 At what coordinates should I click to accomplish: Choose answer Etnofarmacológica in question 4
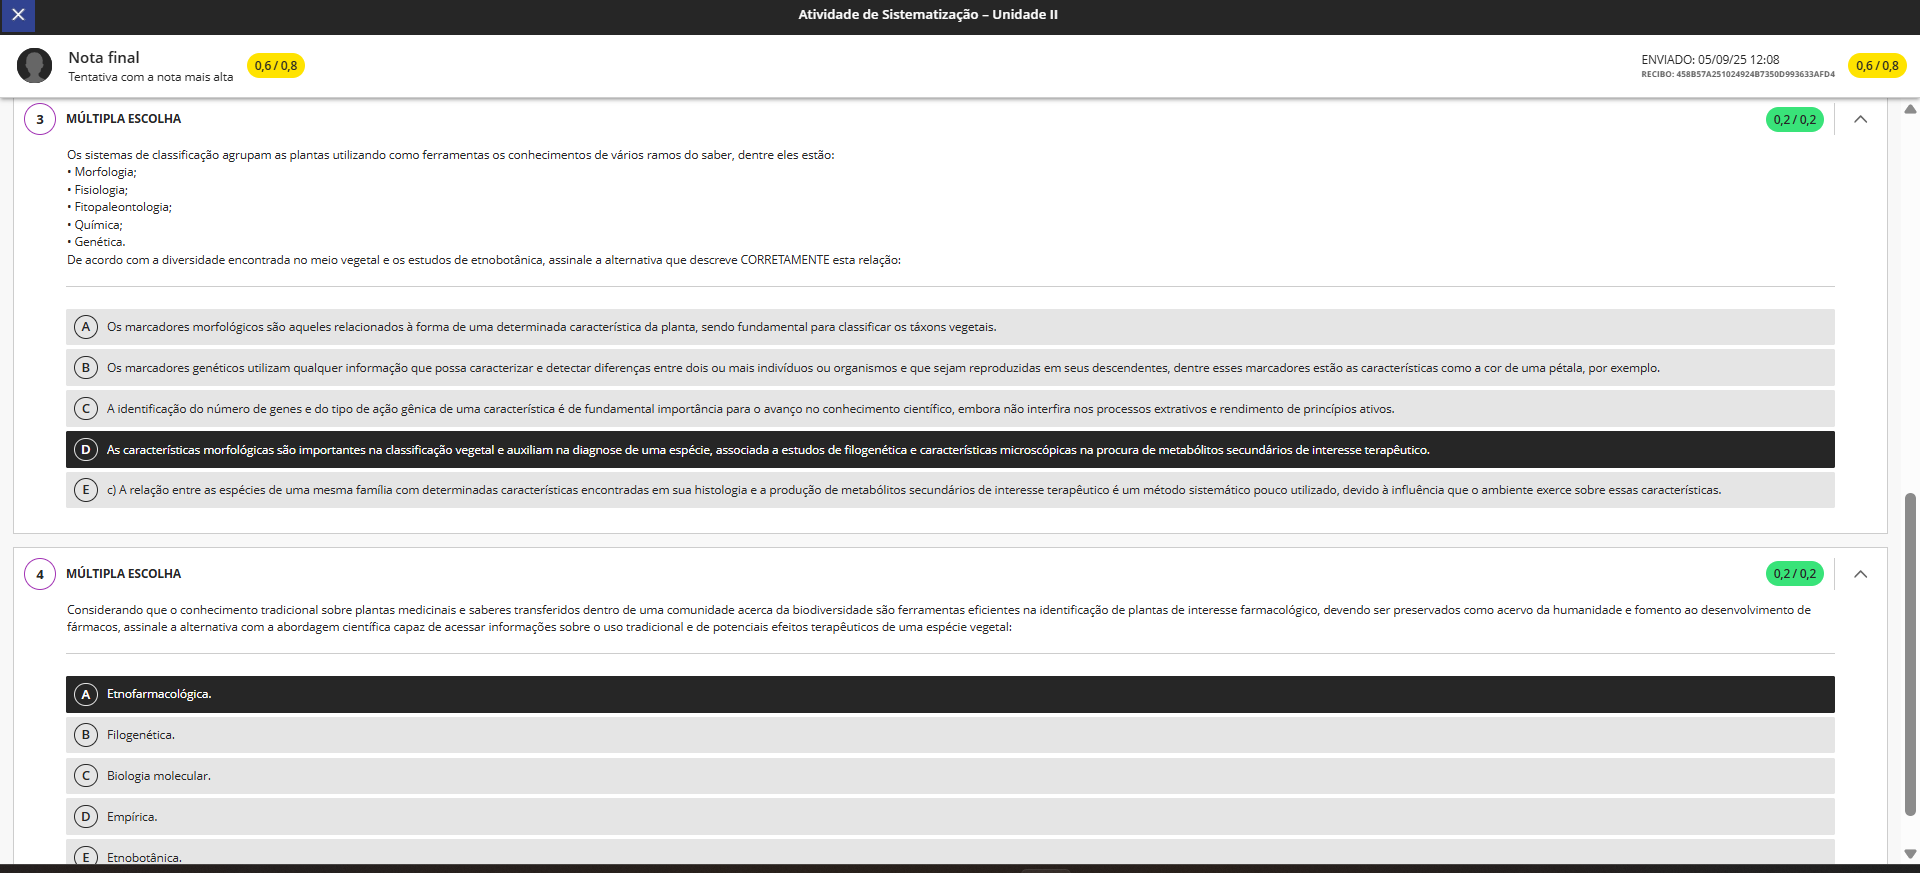[x=950, y=694]
